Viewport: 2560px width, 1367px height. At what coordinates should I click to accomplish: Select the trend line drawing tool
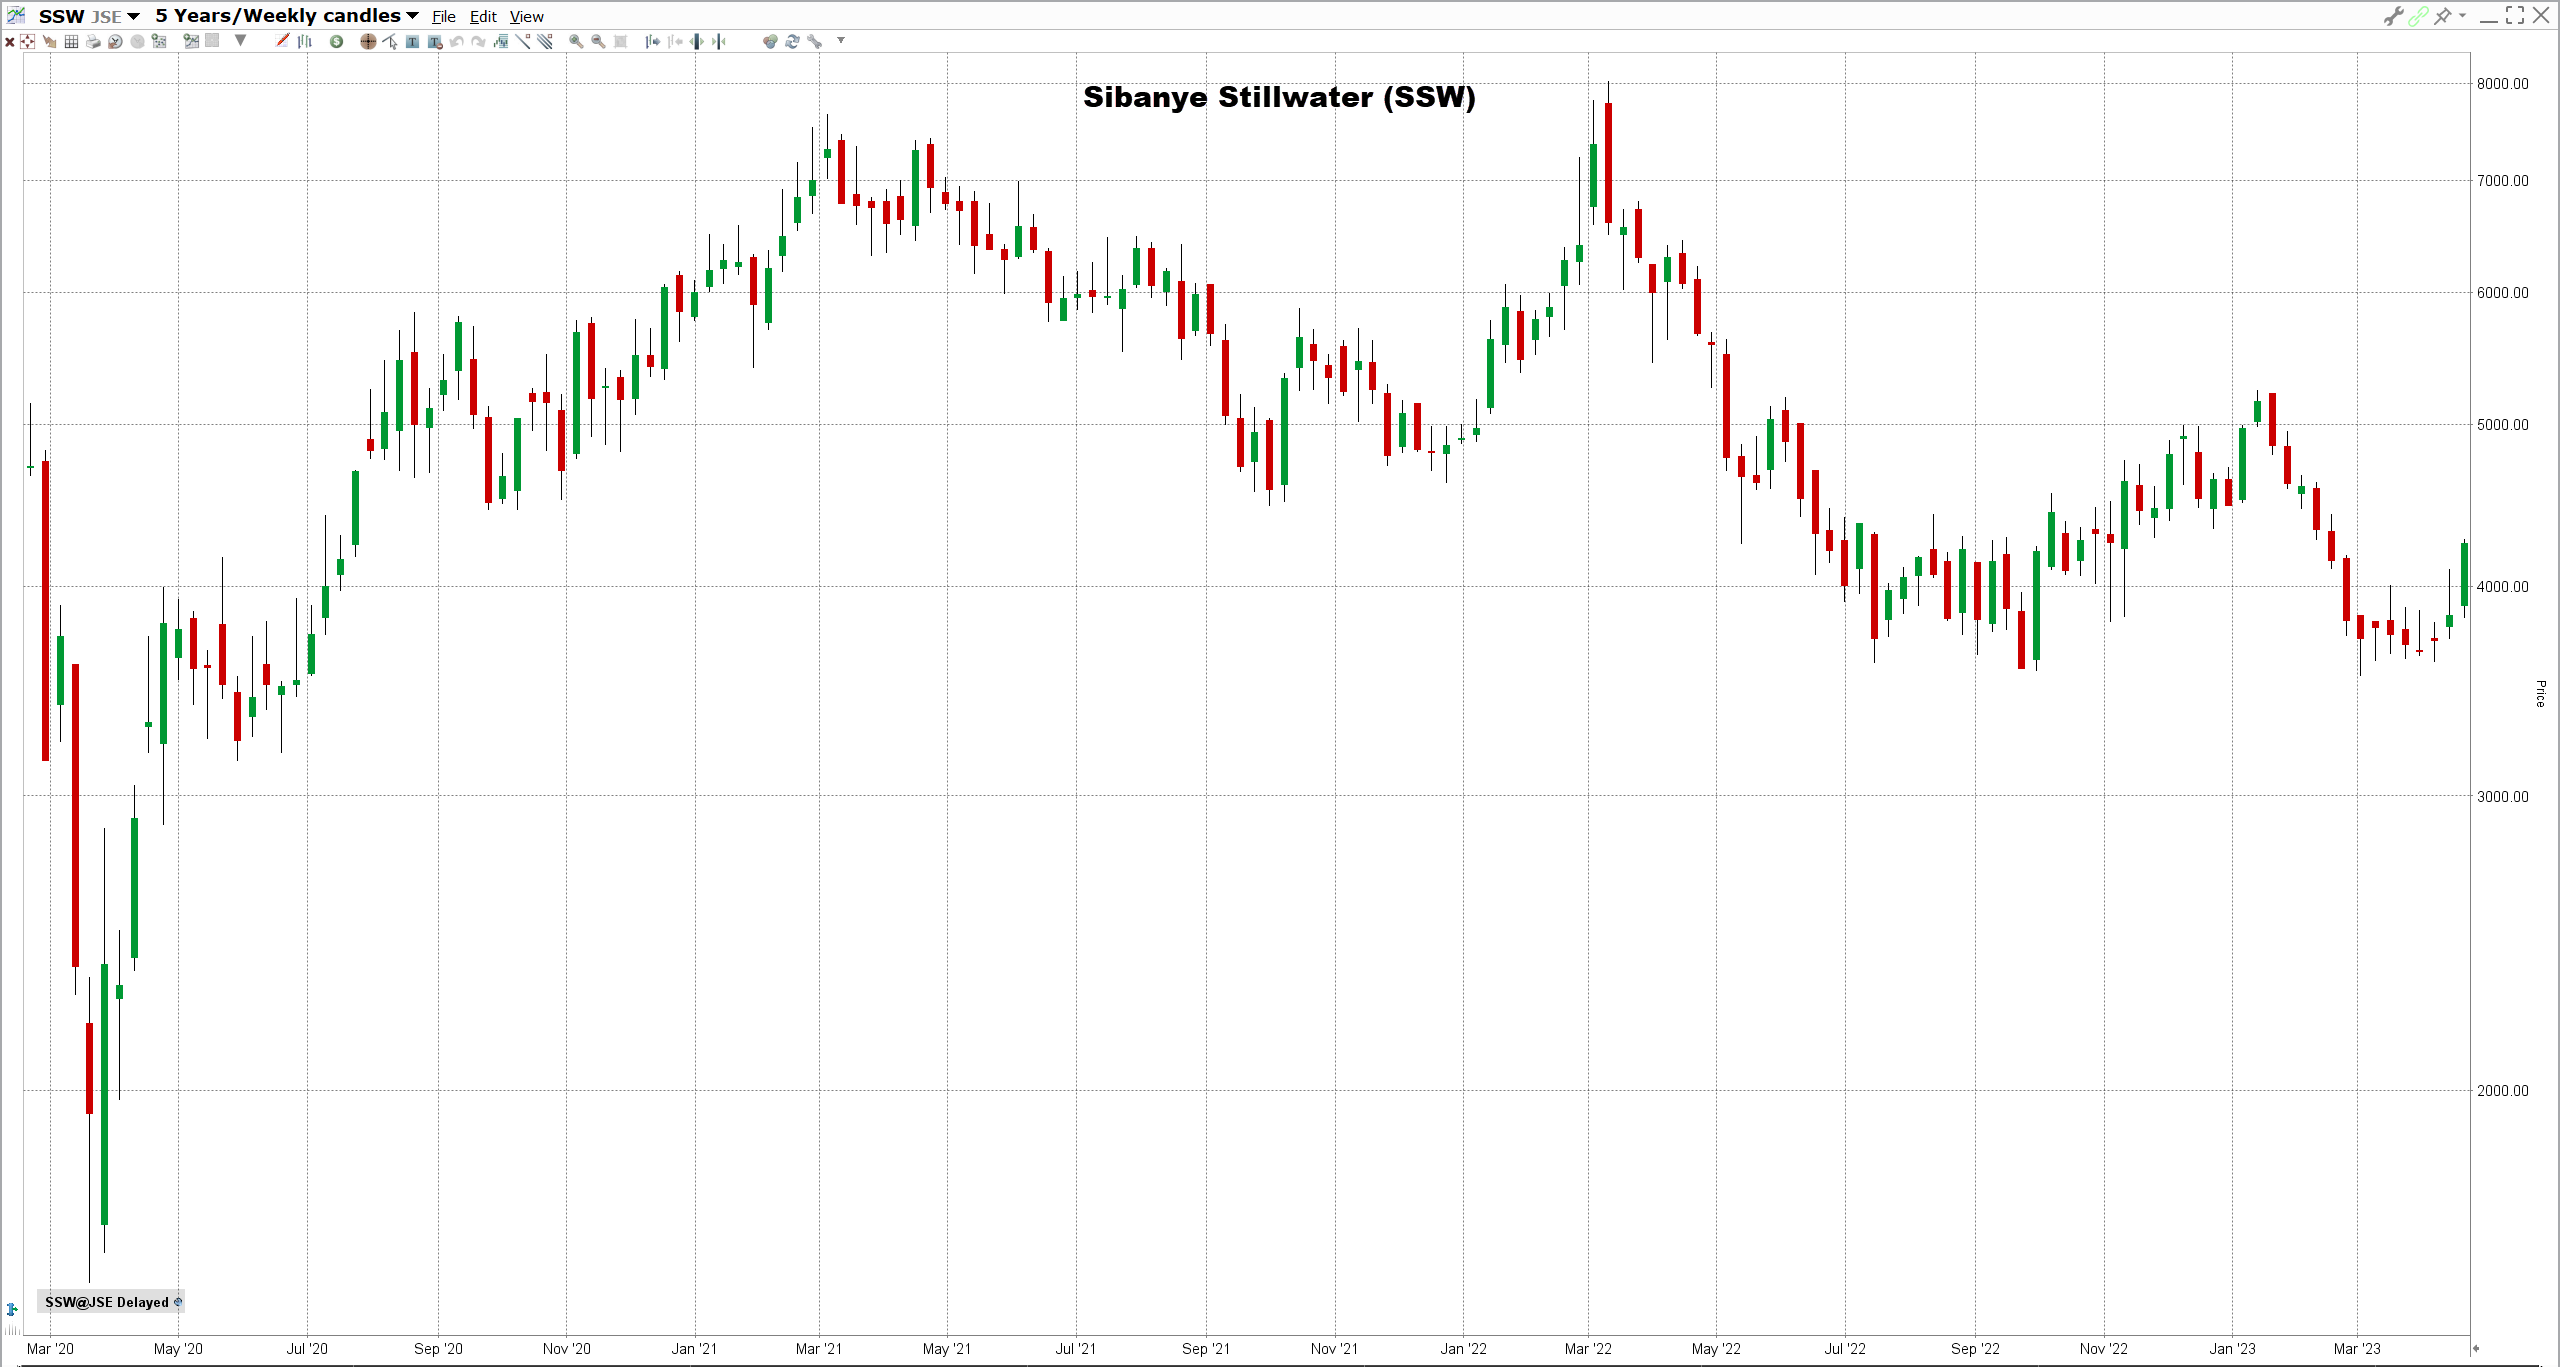coord(523,41)
